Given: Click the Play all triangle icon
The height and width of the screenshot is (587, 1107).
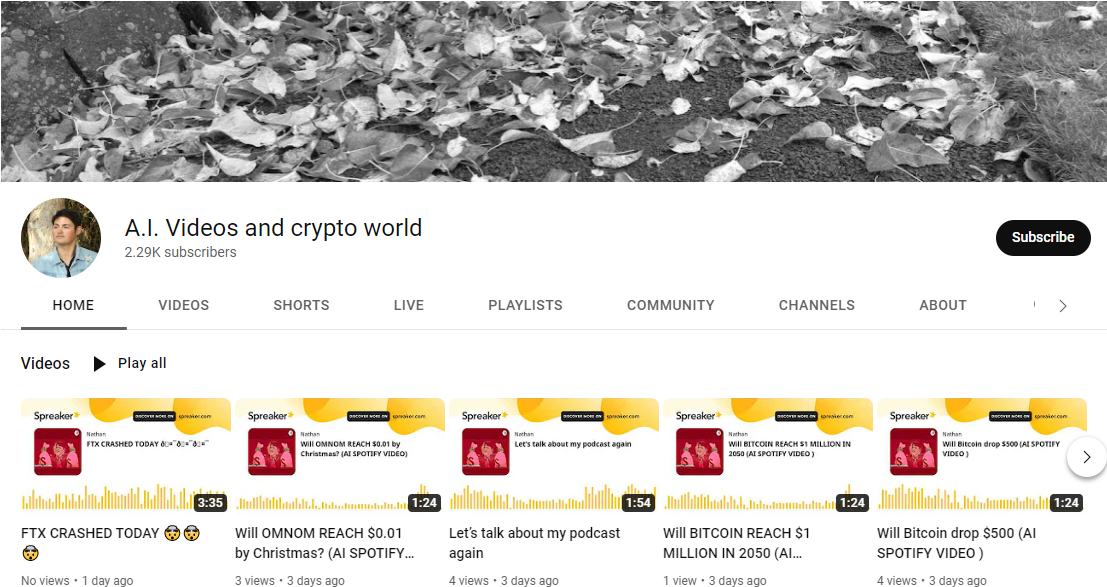Looking at the screenshot, I should (x=100, y=364).
